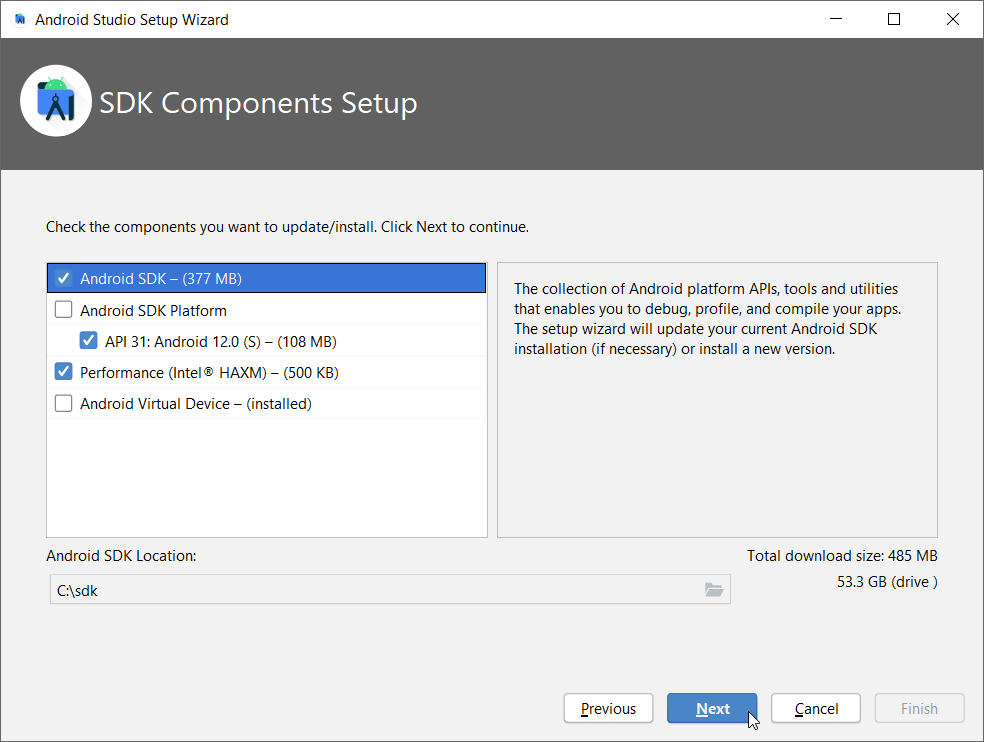Select the Android SDK Platform row label
This screenshot has height=742, width=984.
click(x=153, y=310)
